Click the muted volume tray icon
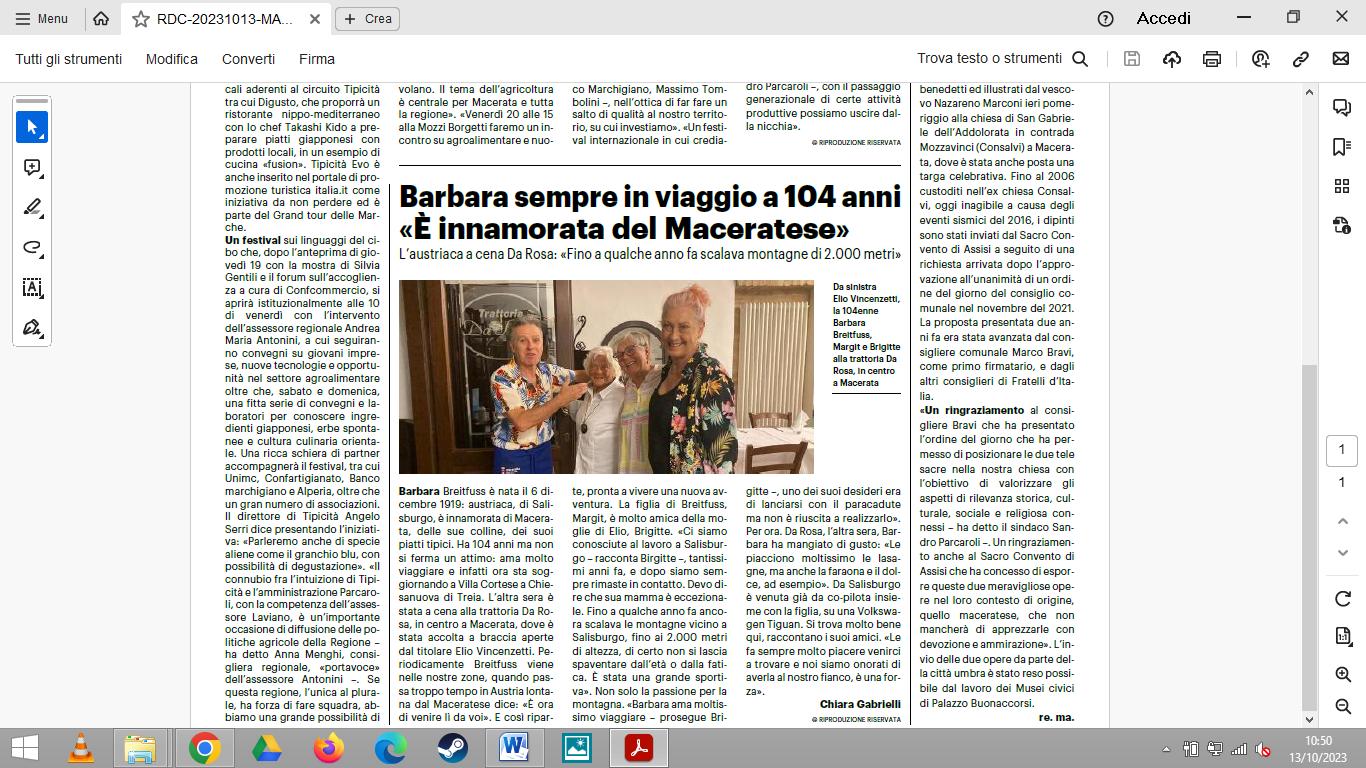Viewport: 1366px width, 768px height. [1262, 749]
